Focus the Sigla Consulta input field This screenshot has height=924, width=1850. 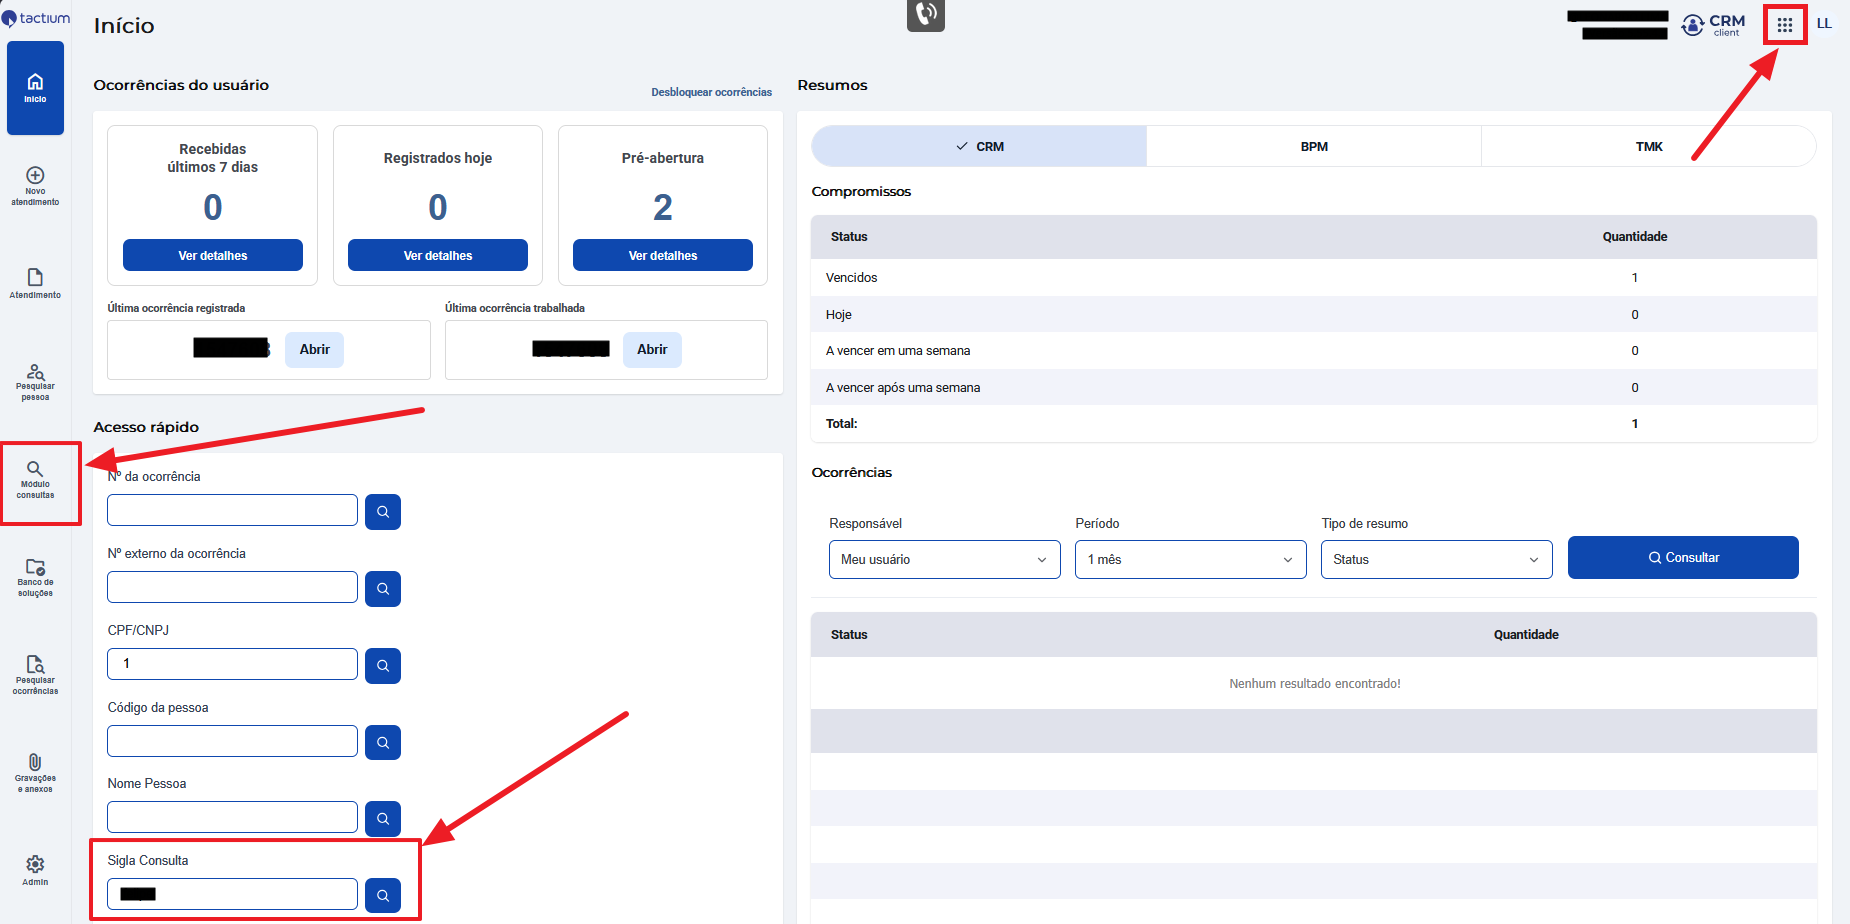click(232, 894)
